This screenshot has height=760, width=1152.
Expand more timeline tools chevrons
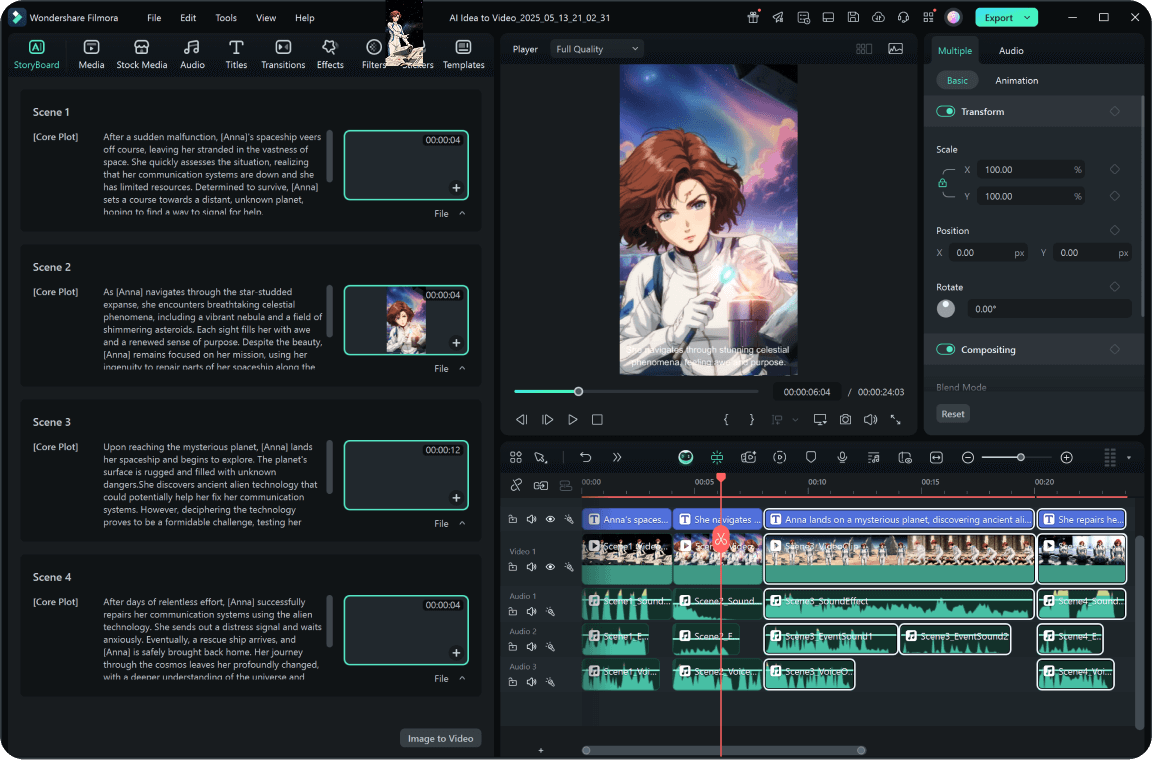tap(617, 457)
